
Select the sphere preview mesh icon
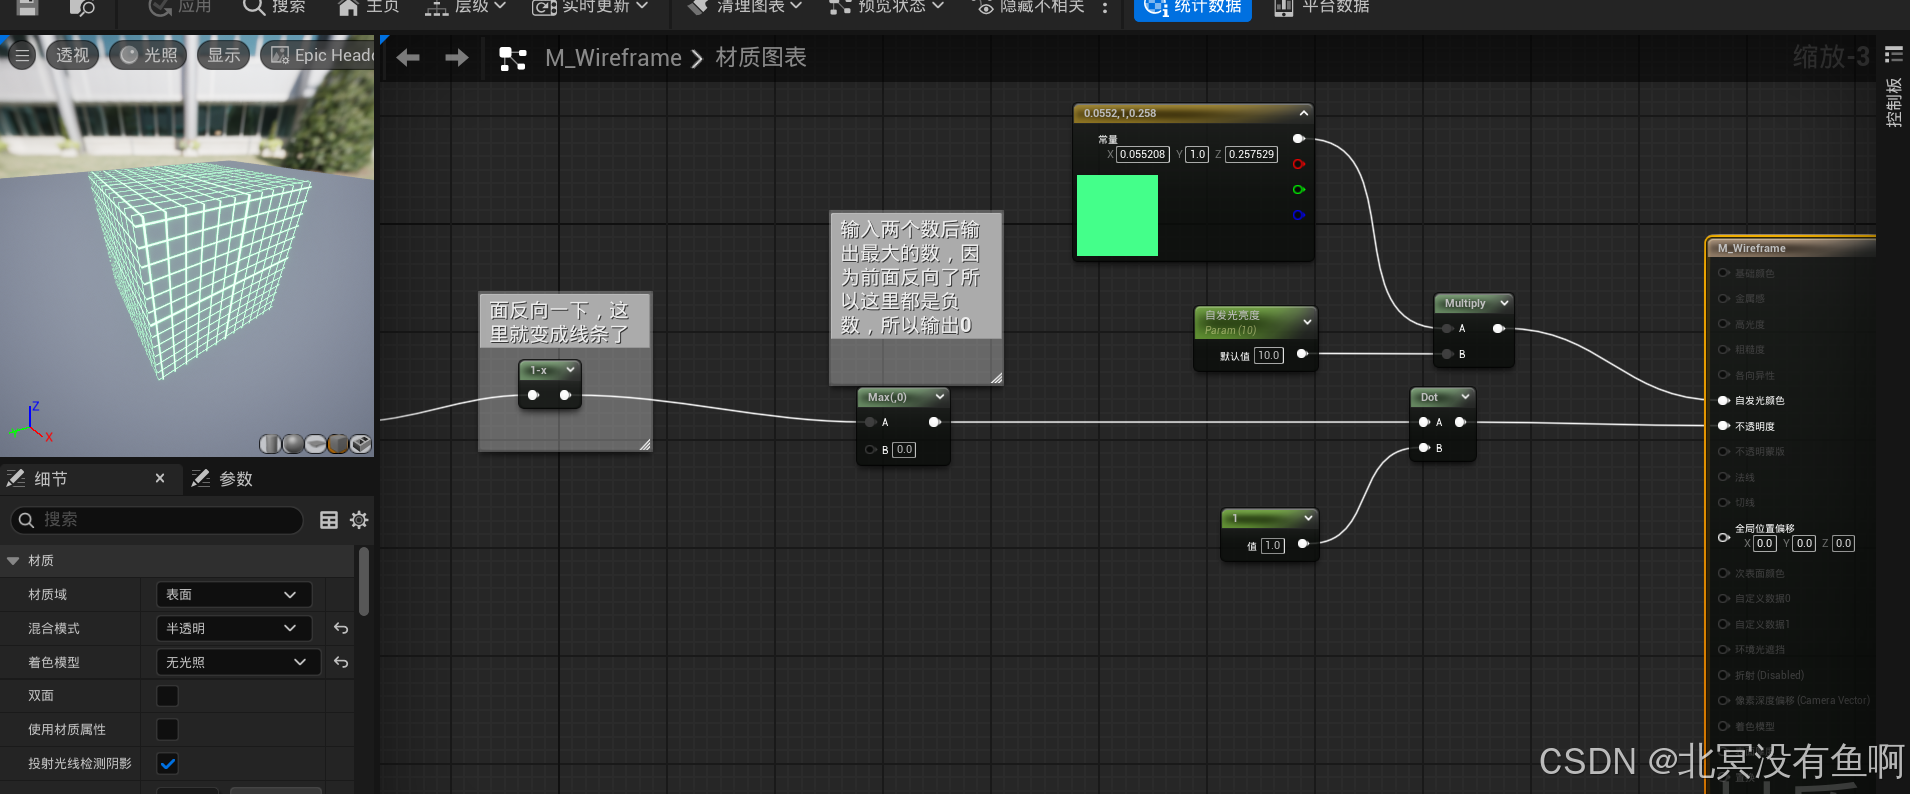pyautogui.click(x=293, y=444)
